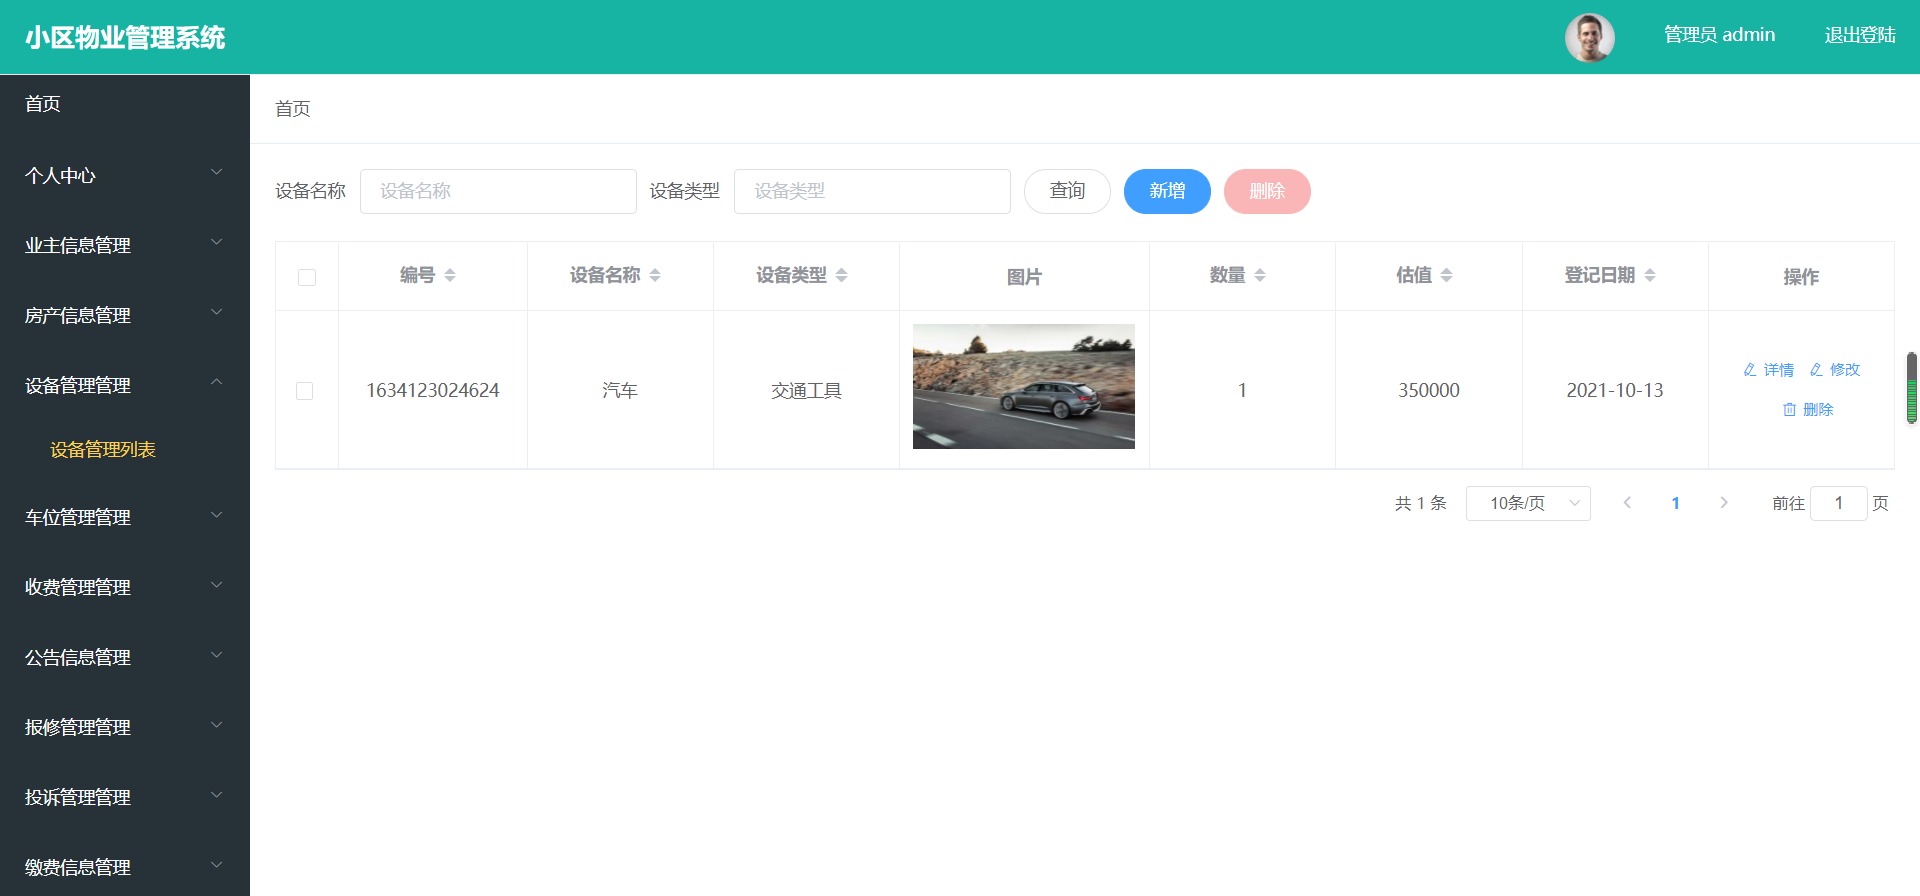The width and height of the screenshot is (1920, 896).
Task: Sort by 数量 column arrows
Action: [x=1260, y=275]
